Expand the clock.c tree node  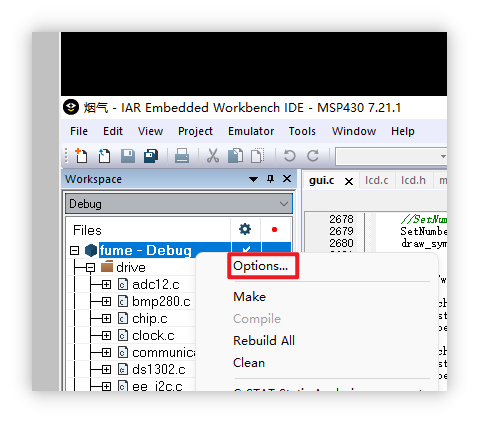[106, 335]
